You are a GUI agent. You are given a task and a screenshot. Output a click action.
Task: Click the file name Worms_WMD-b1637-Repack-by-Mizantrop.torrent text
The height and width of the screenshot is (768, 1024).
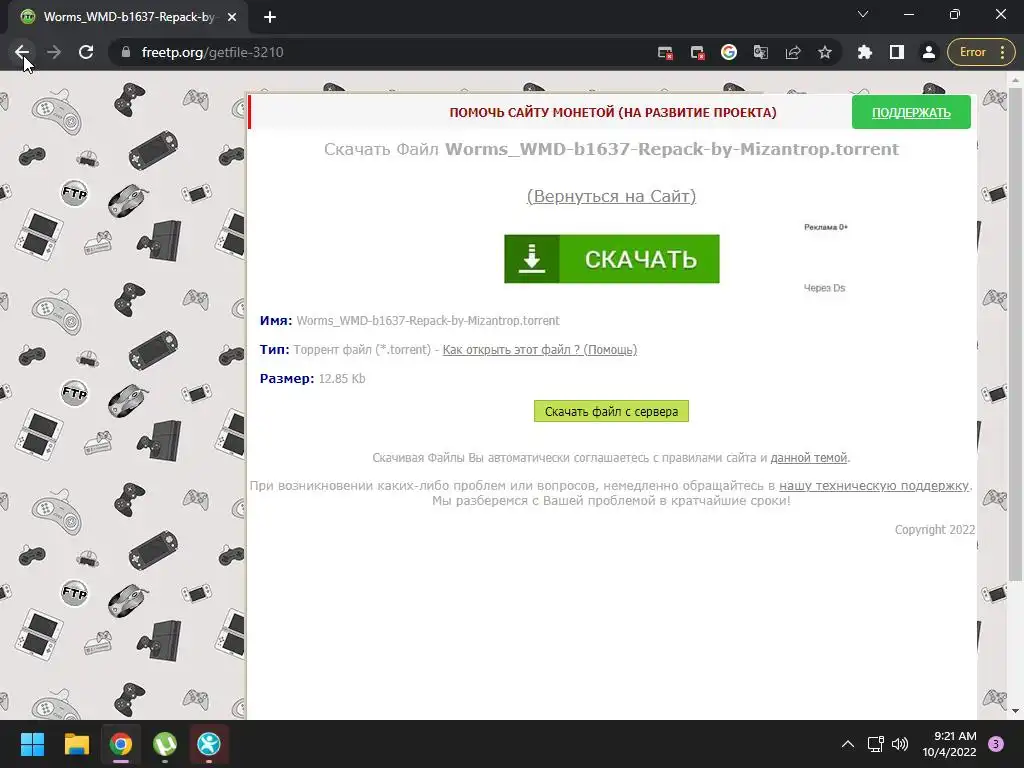tap(428, 321)
